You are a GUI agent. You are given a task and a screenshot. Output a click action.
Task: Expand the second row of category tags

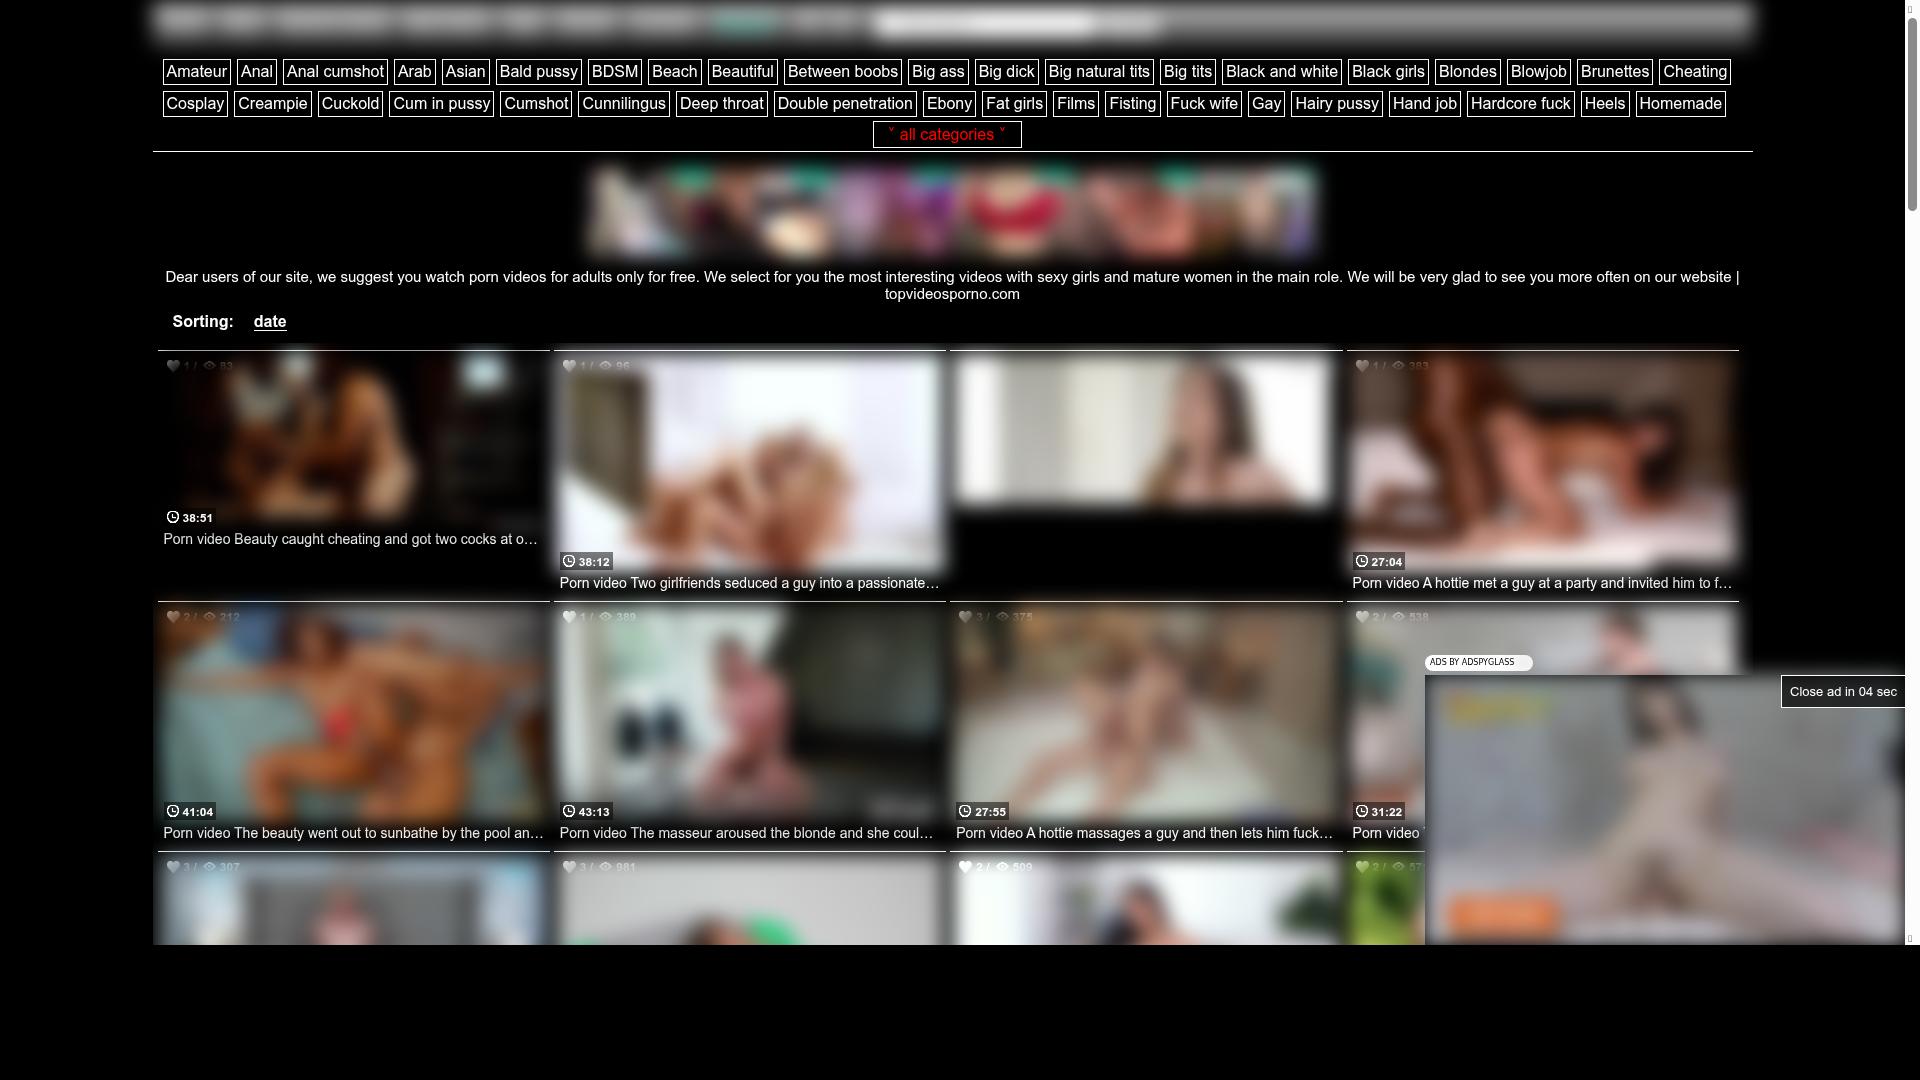click(x=947, y=134)
